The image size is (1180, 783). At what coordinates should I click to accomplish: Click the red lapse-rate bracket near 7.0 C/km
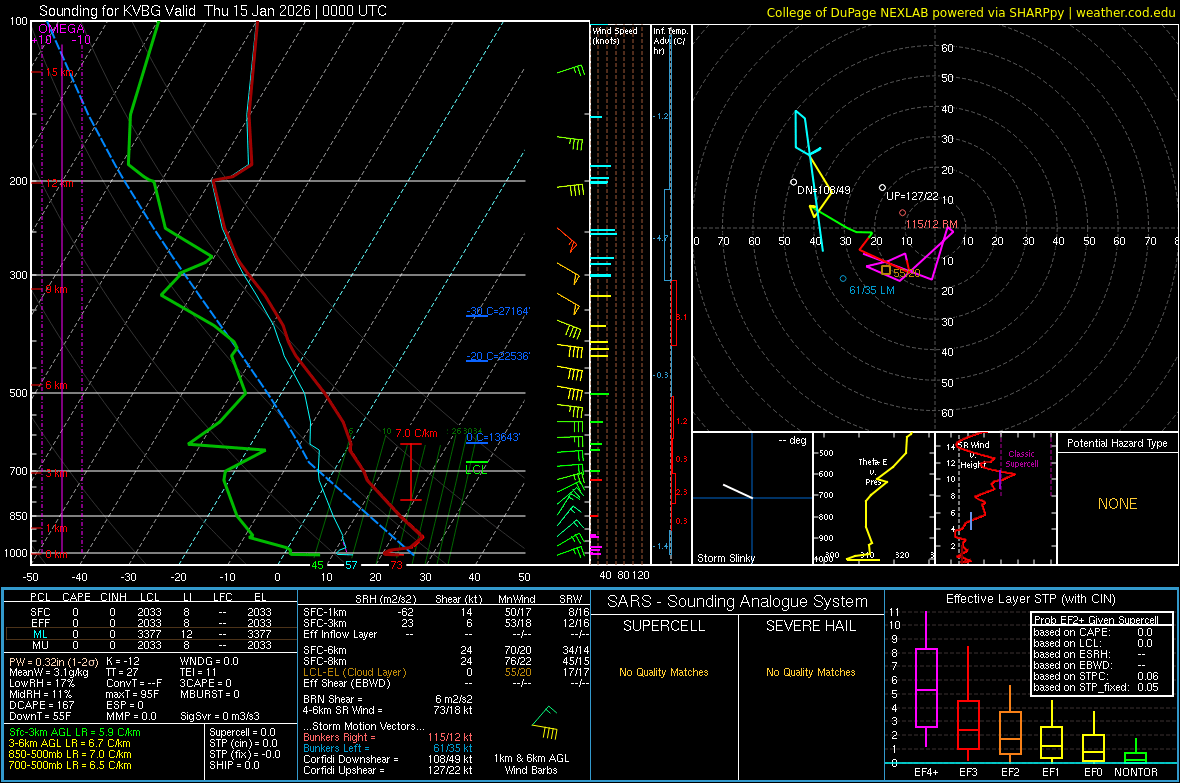(410, 472)
